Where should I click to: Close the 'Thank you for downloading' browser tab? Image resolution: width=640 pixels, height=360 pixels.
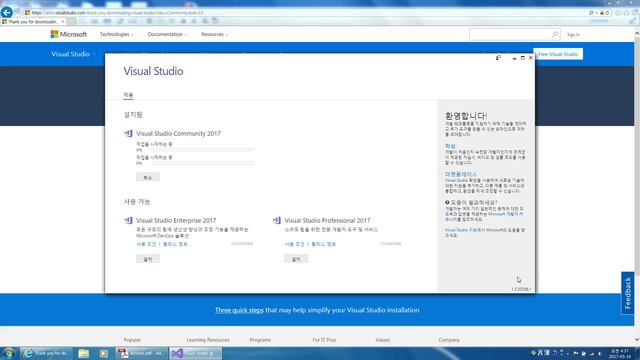click(x=63, y=22)
